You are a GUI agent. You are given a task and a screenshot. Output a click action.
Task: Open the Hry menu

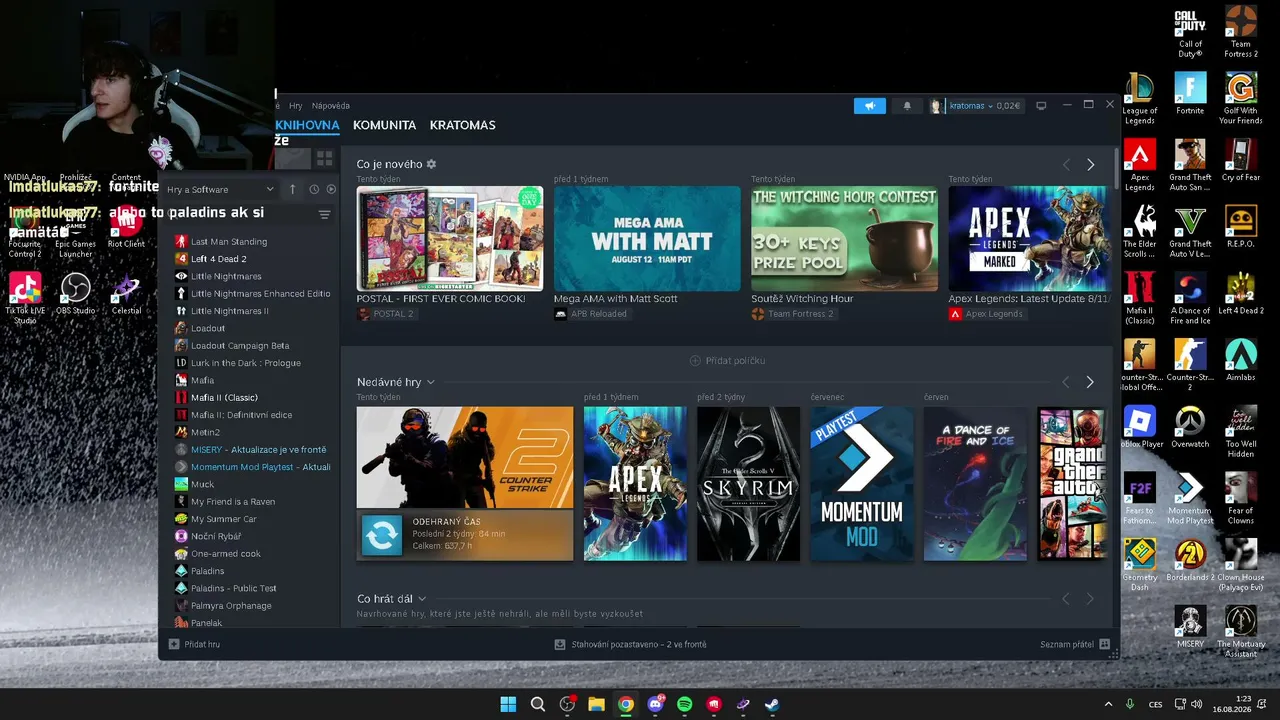[296, 106]
